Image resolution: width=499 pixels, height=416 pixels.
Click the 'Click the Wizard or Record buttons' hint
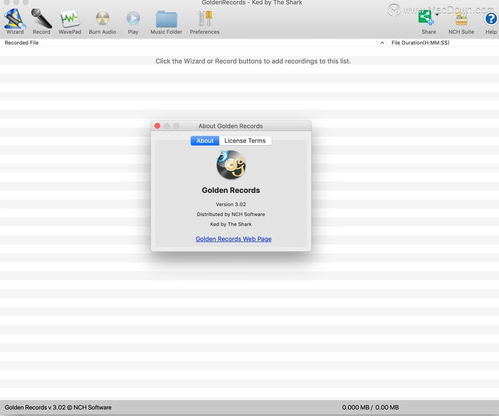pyautogui.click(x=253, y=61)
